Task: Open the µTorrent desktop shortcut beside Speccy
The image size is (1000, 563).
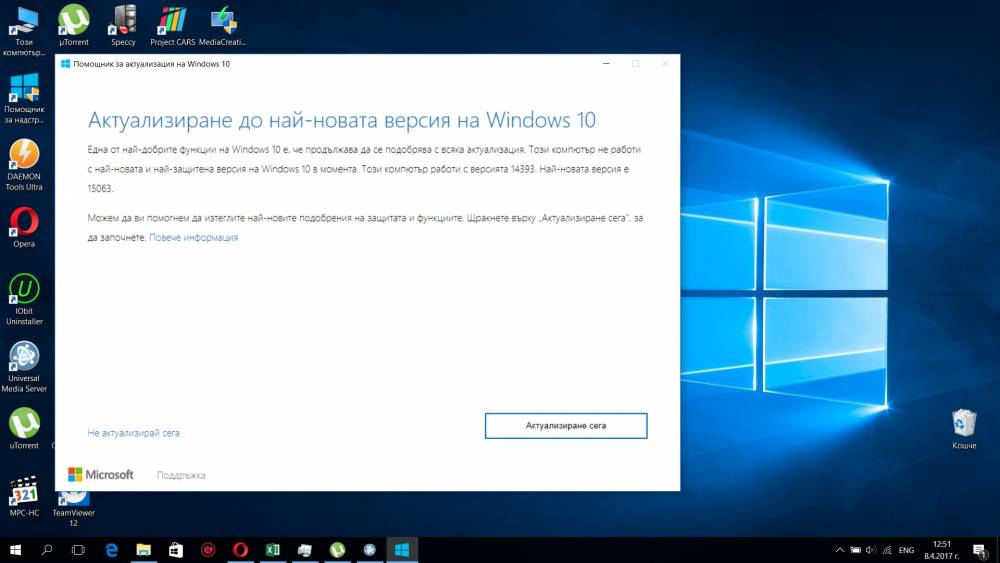Action: (x=73, y=26)
